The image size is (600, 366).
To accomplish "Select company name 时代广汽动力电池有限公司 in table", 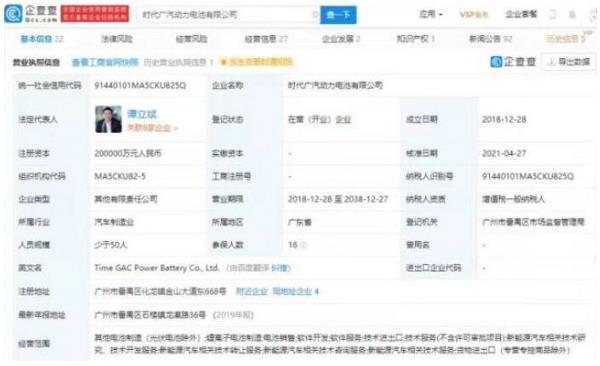I will pyautogui.click(x=335, y=85).
